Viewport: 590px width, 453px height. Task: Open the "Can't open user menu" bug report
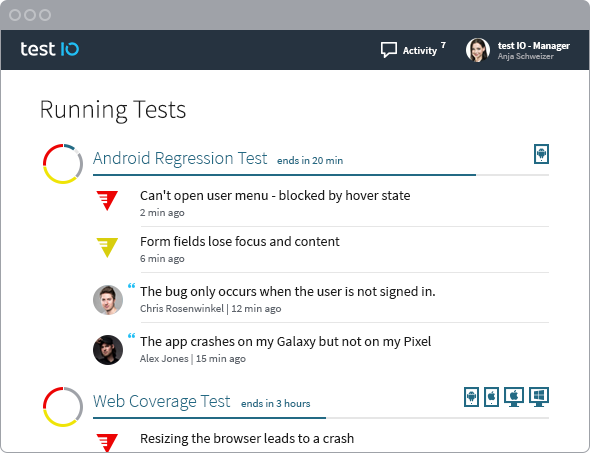(275, 196)
